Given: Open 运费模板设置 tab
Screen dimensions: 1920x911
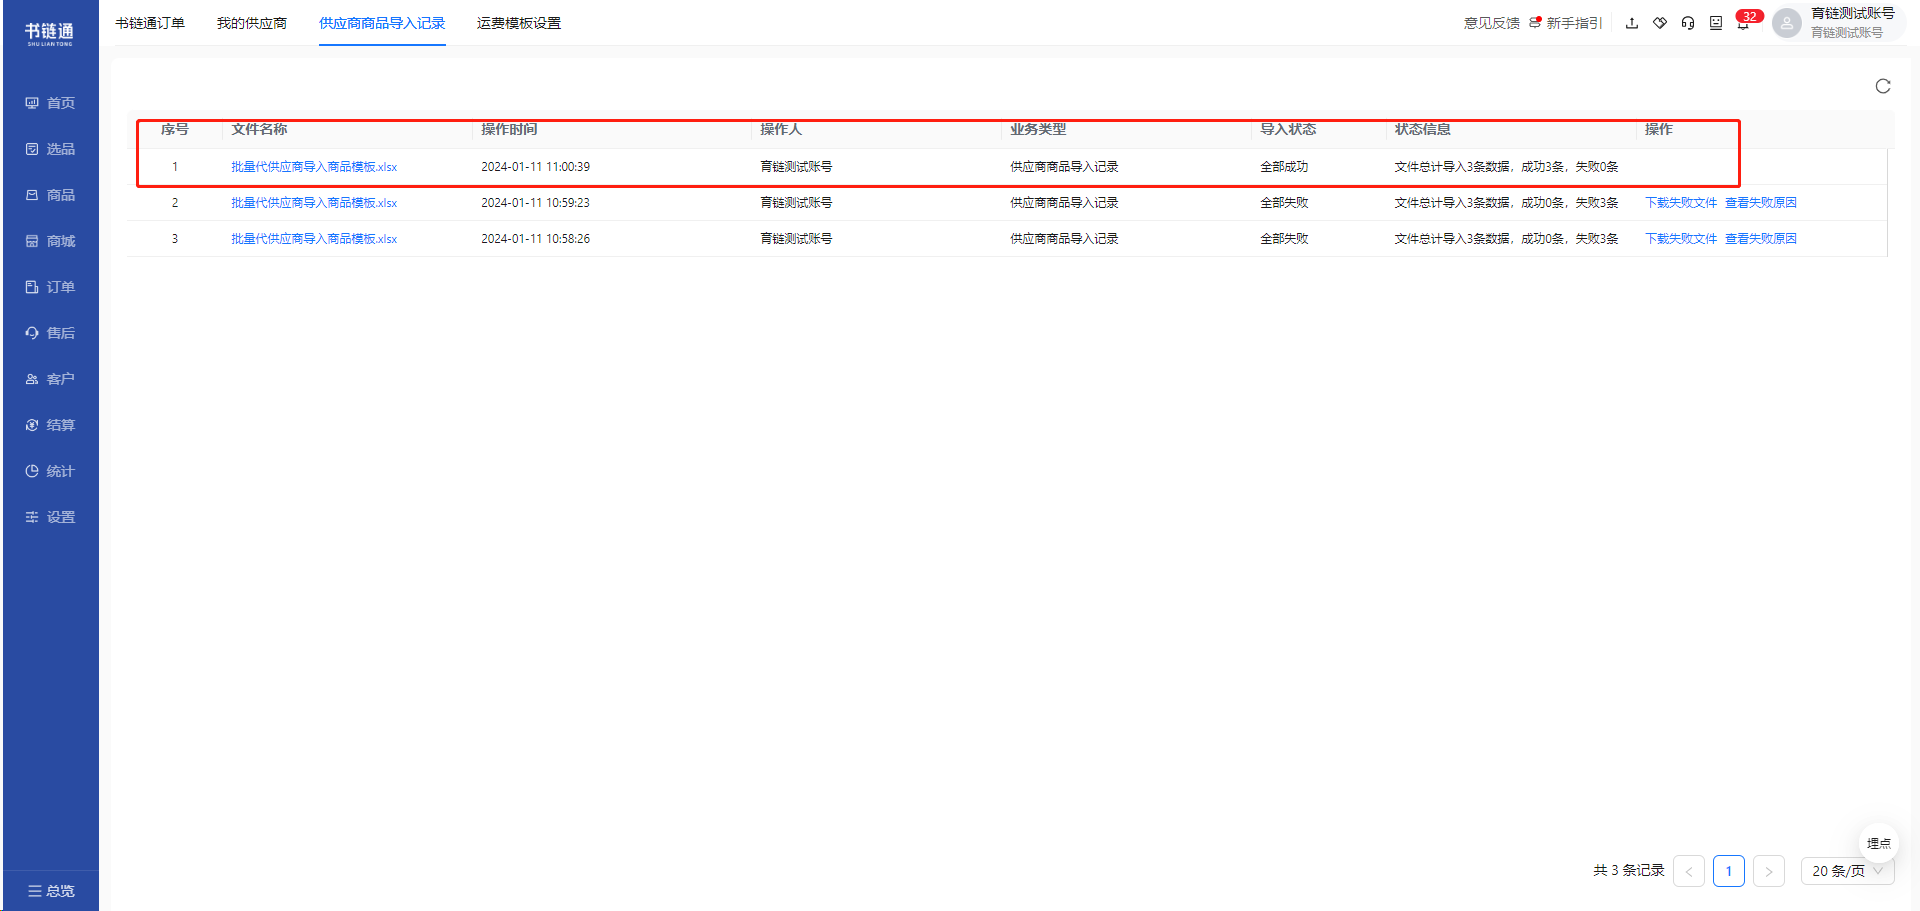Looking at the screenshot, I should pos(519,23).
